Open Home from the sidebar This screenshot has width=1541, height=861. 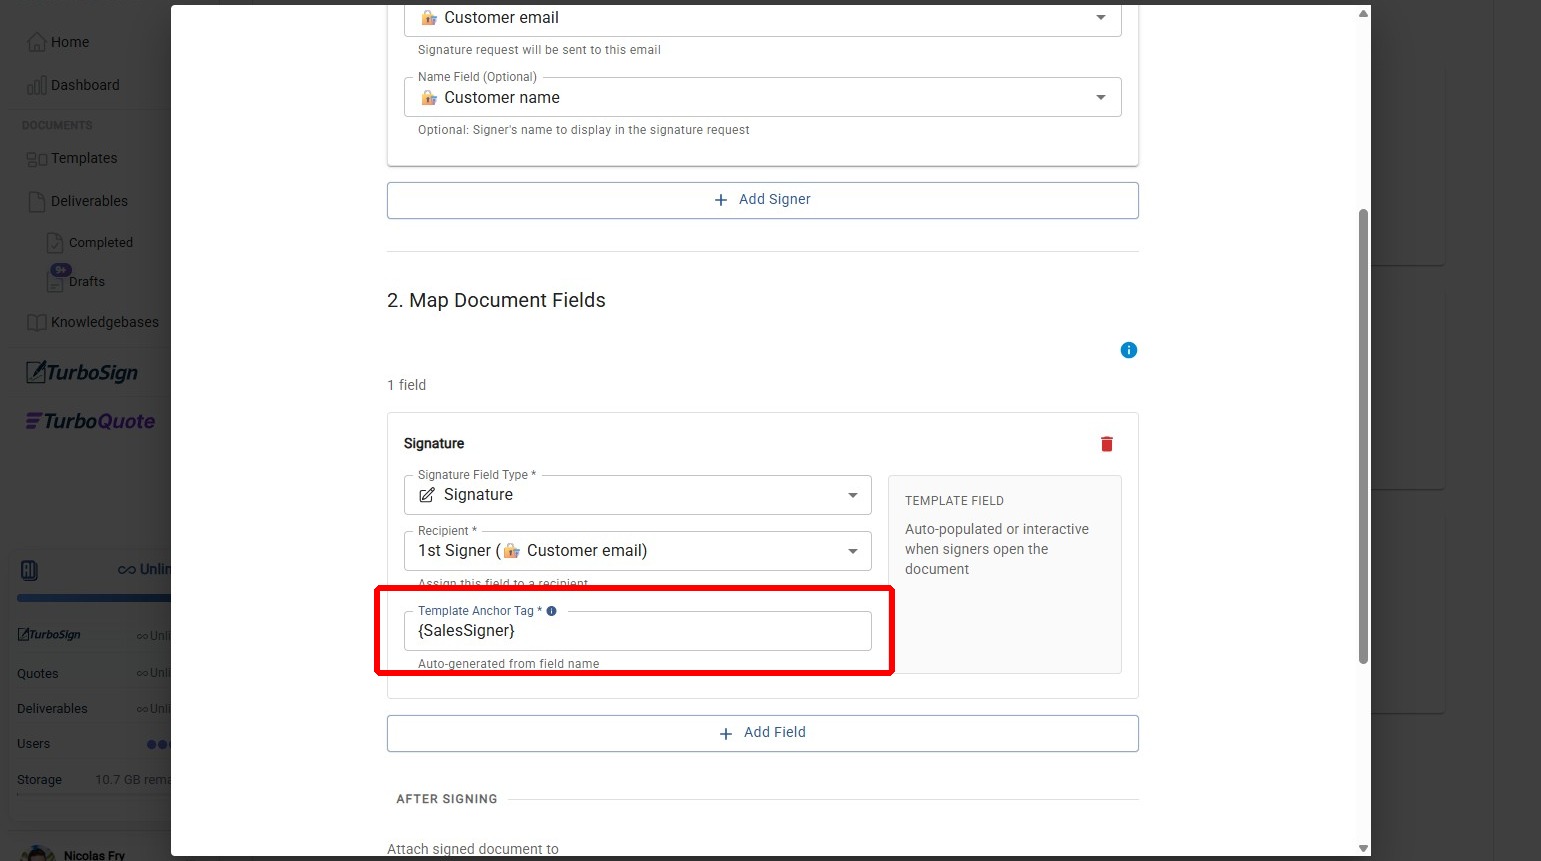click(x=69, y=42)
